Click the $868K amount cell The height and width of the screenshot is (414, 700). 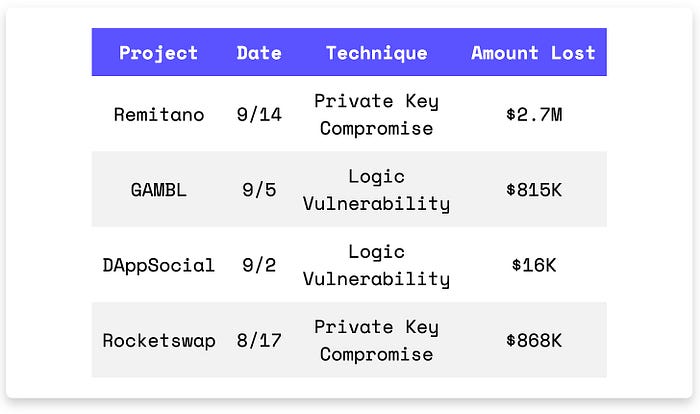point(534,341)
